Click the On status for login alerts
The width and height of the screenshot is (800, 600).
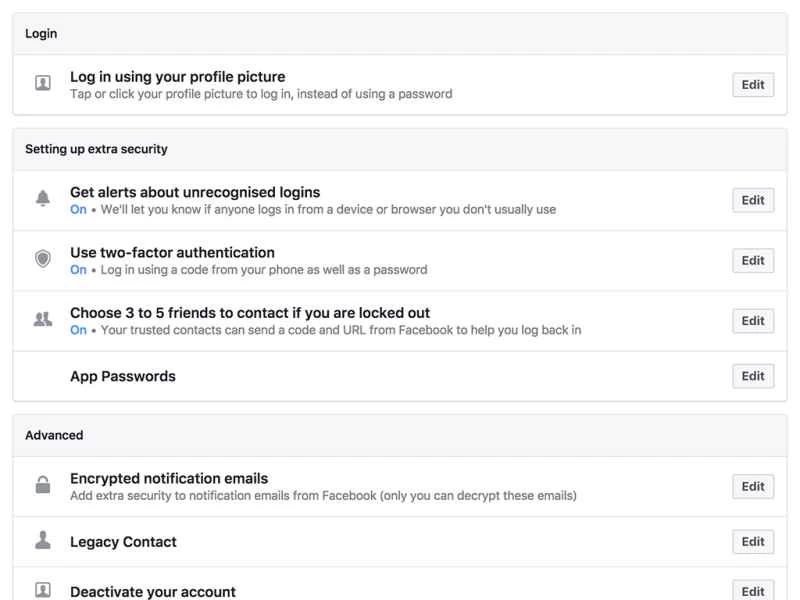click(x=79, y=209)
